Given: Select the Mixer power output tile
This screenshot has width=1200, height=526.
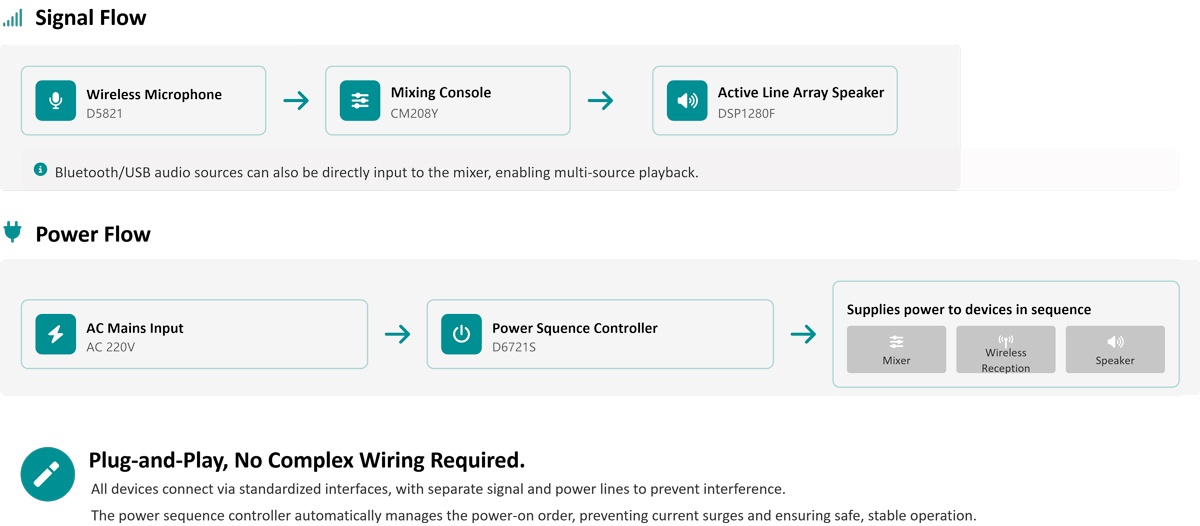Looking at the screenshot, I should [896, 350].
